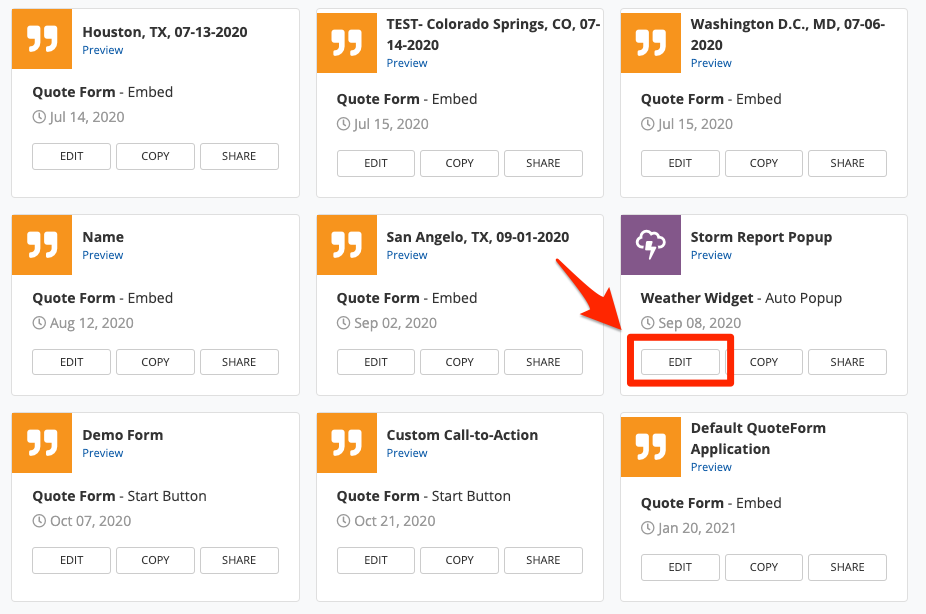The image size is (926, 614).
Task: Click the Custom Call-to-Action quote icon
Action: point(346,443)
